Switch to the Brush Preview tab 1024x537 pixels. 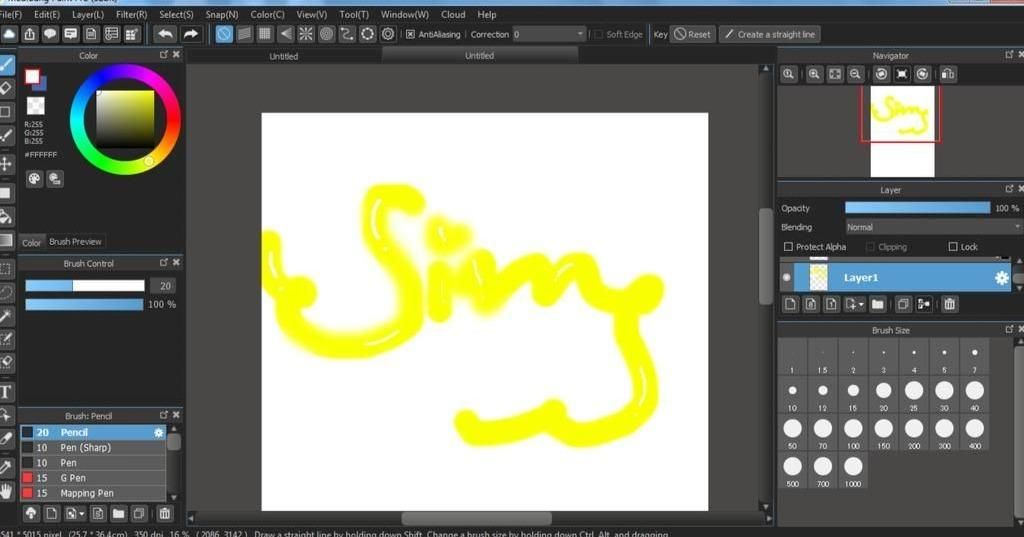[x=75, y=242]
